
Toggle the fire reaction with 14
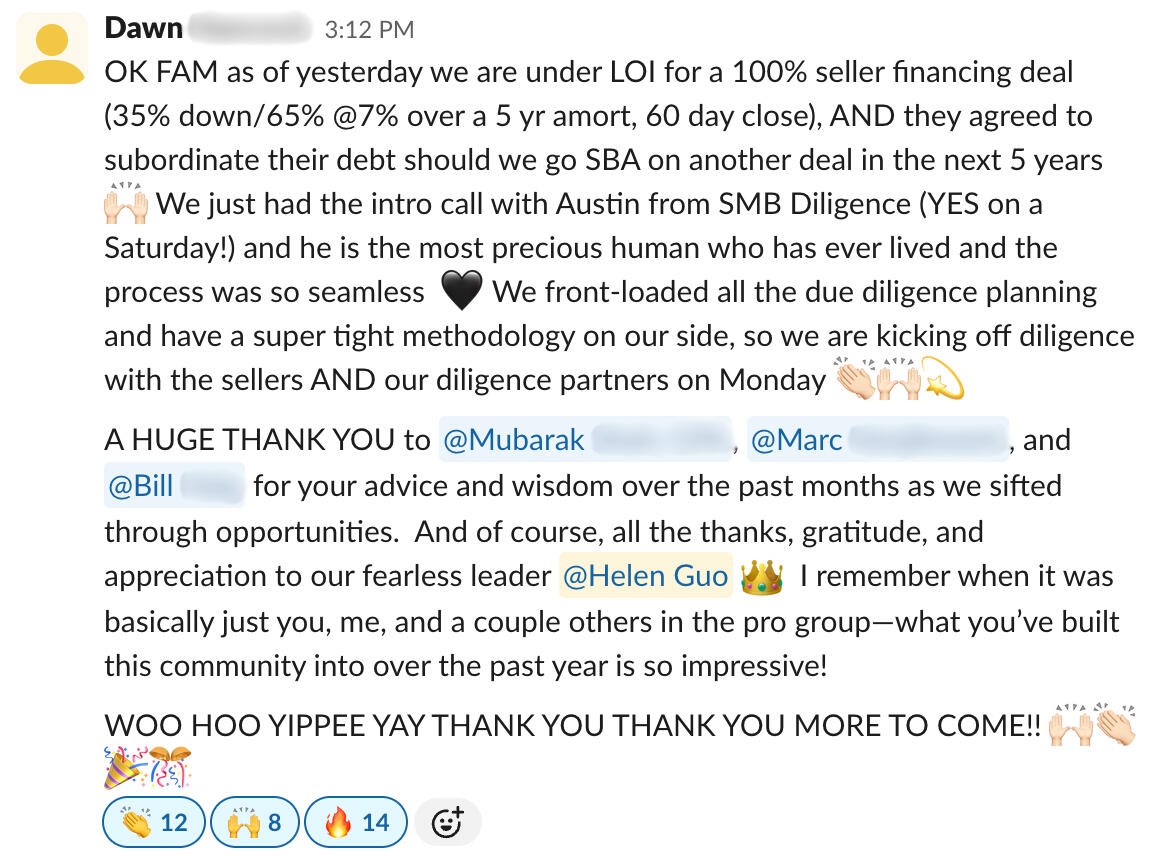pyautogui.click(x=355, y=822)
